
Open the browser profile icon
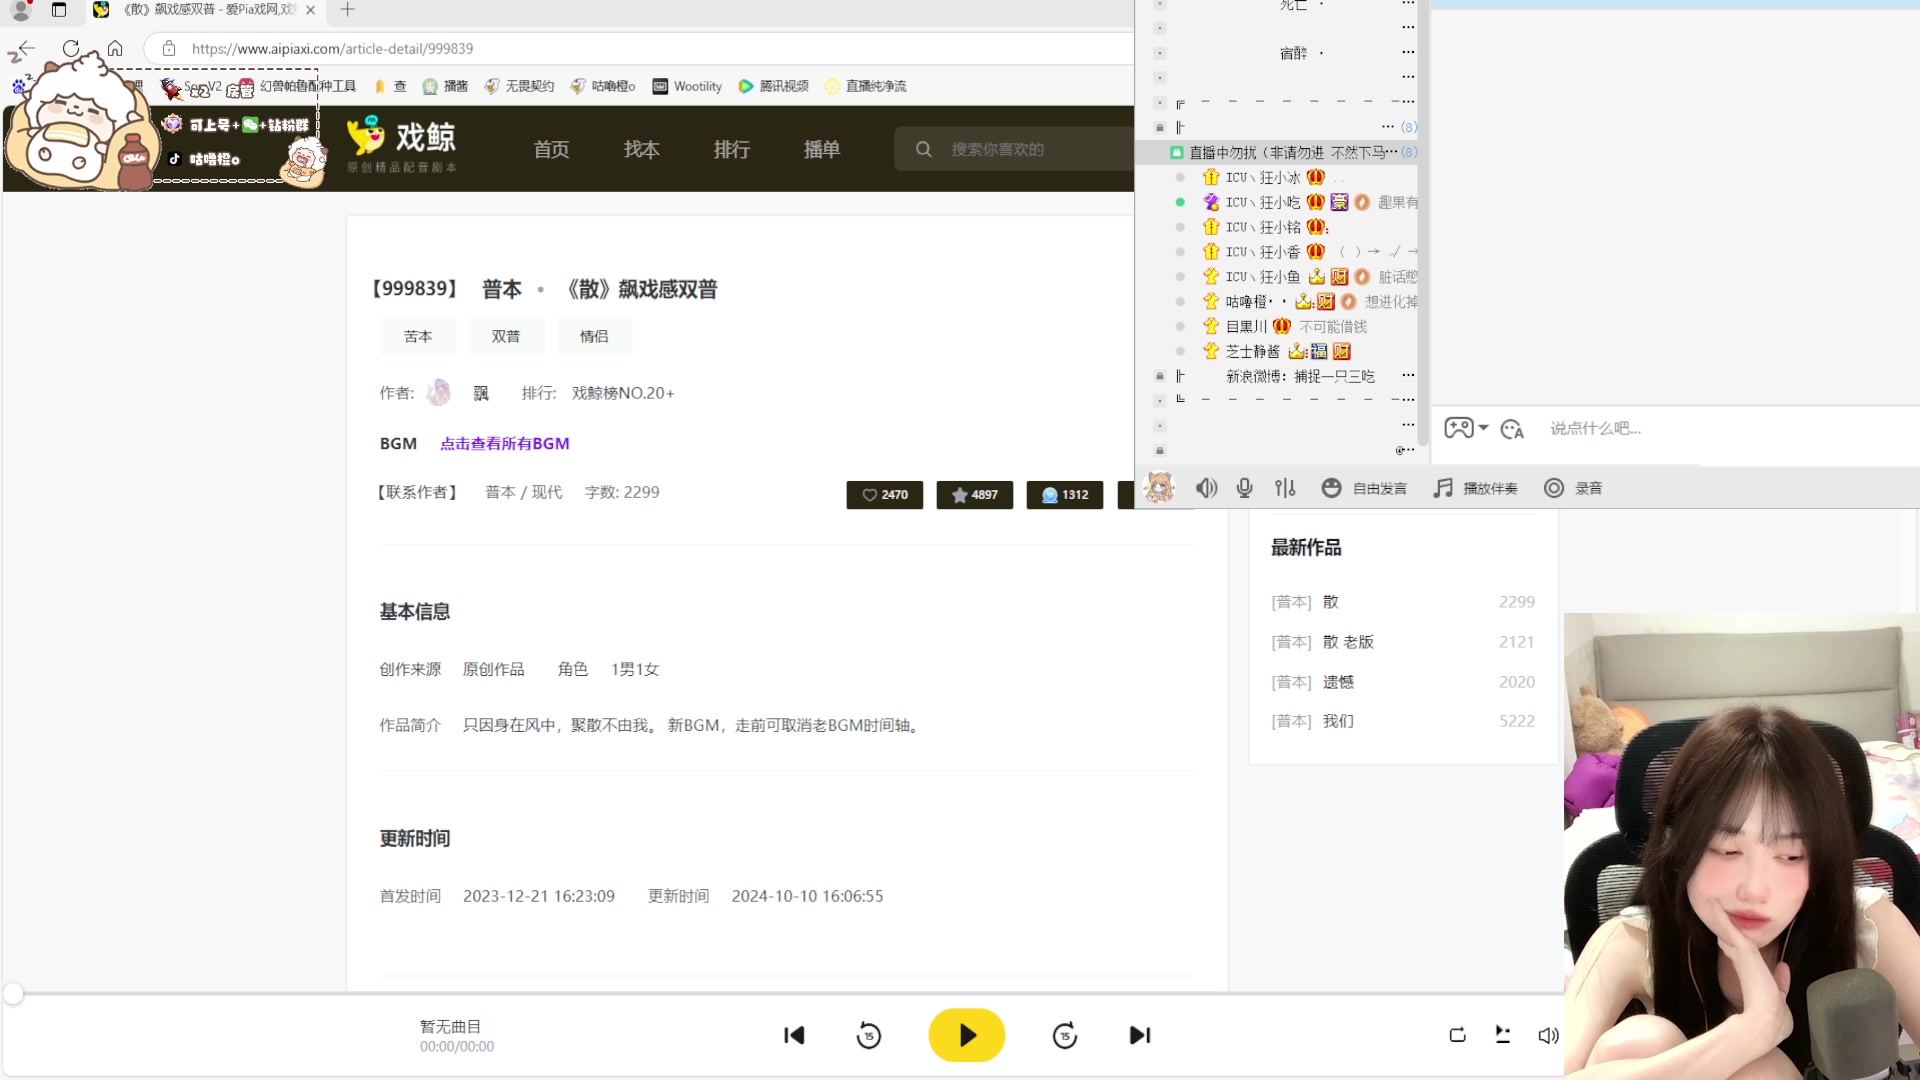coord(21,10)
